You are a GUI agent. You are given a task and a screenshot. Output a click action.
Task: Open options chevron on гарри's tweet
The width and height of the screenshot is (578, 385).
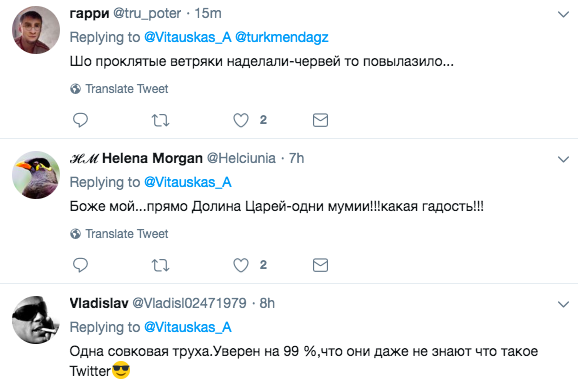(563, 14)
